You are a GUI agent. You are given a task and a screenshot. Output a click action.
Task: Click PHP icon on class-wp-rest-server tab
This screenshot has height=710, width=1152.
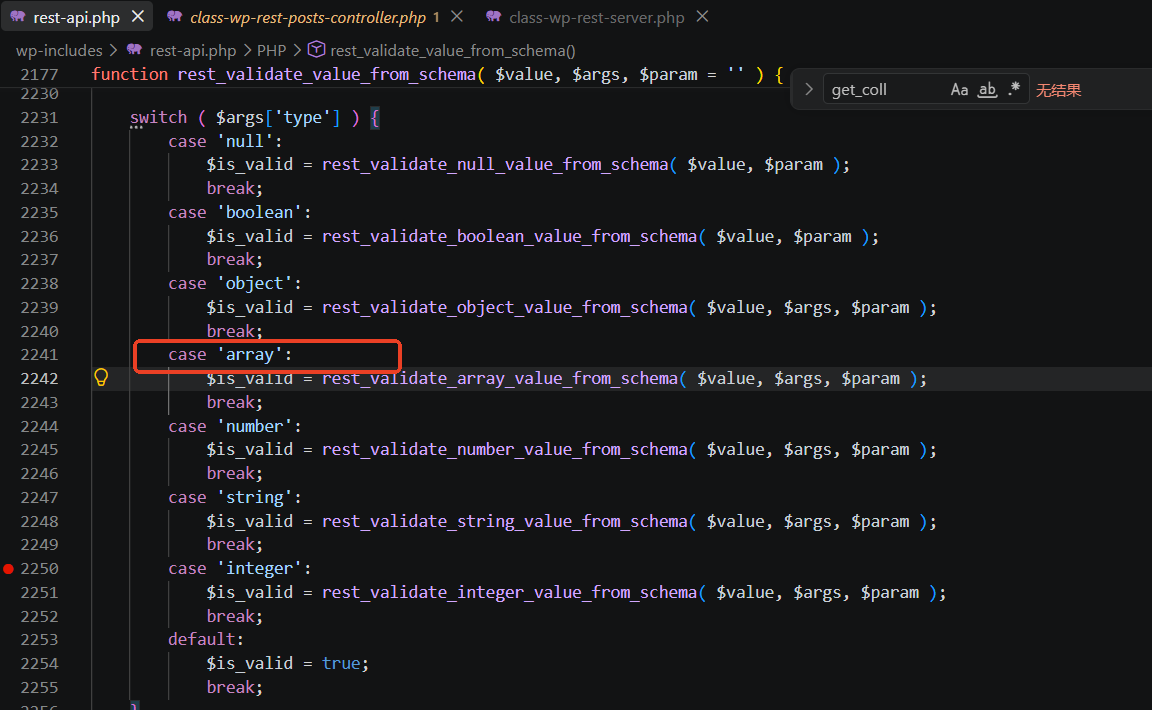pyautogui.click(x=494, y=16)
